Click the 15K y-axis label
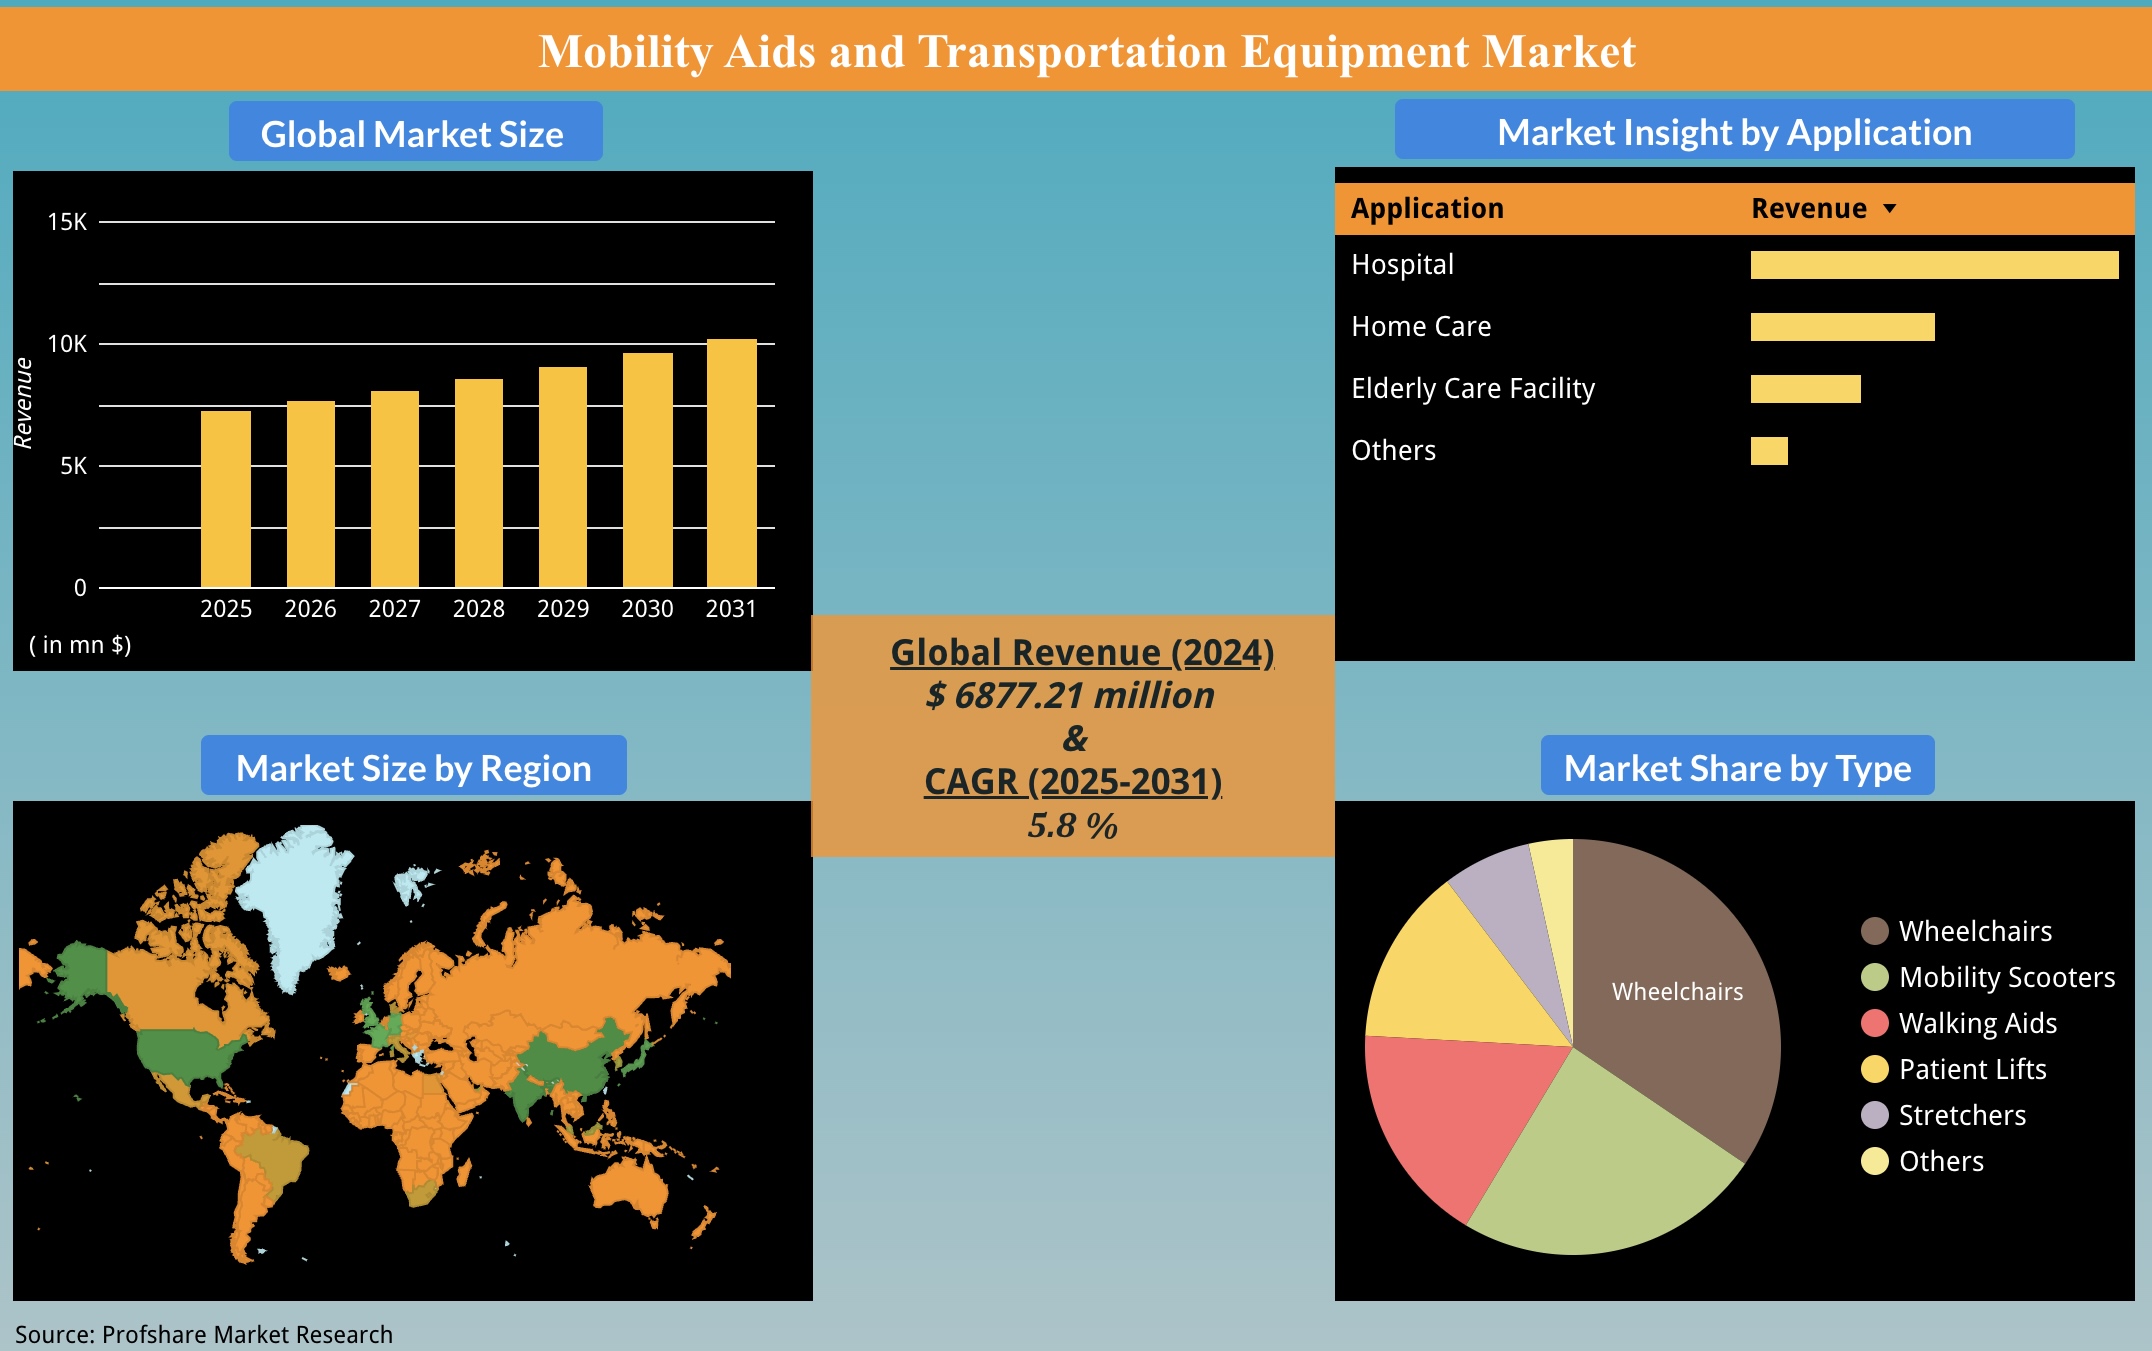 tap(67, 222)
